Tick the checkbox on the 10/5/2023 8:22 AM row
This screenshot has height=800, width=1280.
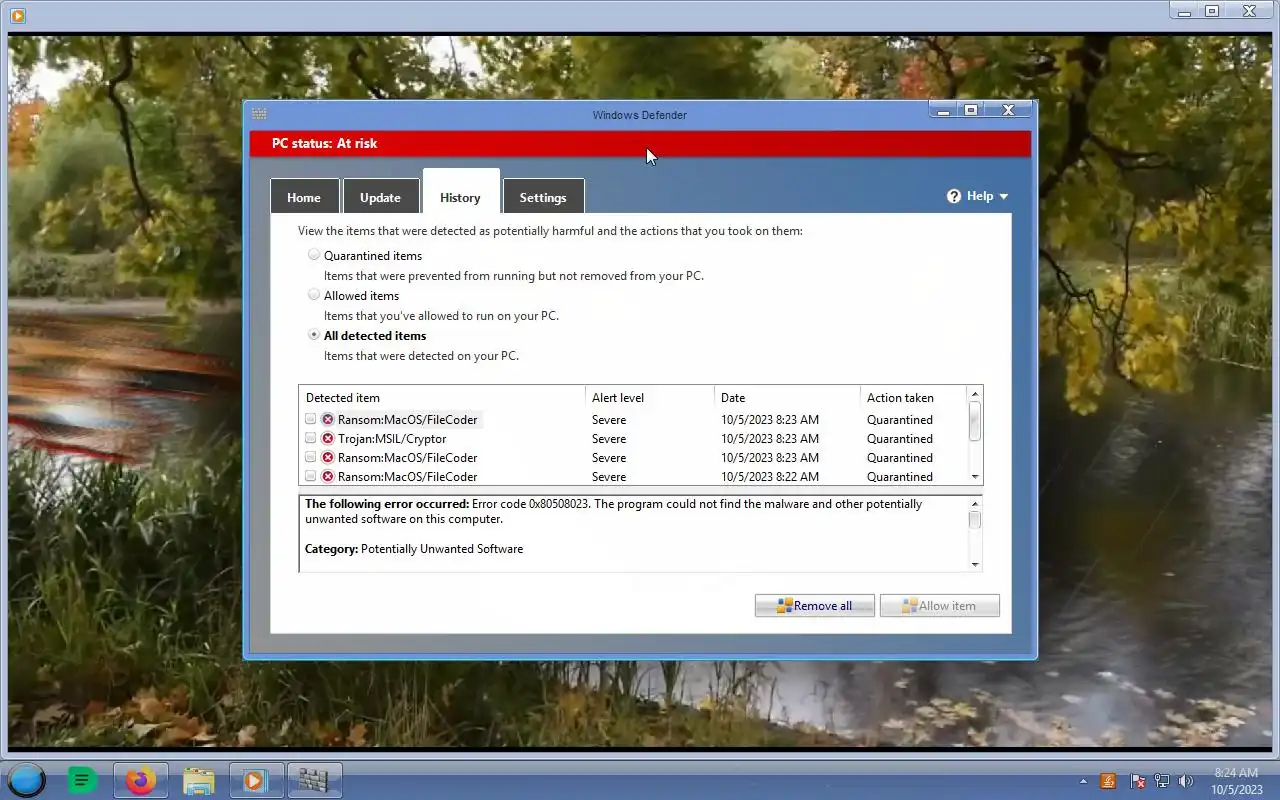[311, 477]
